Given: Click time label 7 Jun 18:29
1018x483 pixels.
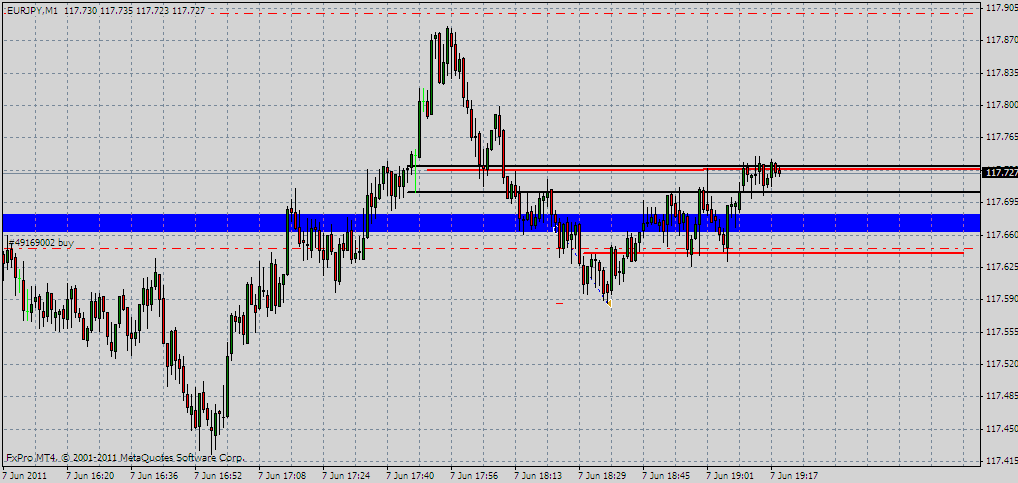Looking at the screenshot, I should tap(603, 476).
